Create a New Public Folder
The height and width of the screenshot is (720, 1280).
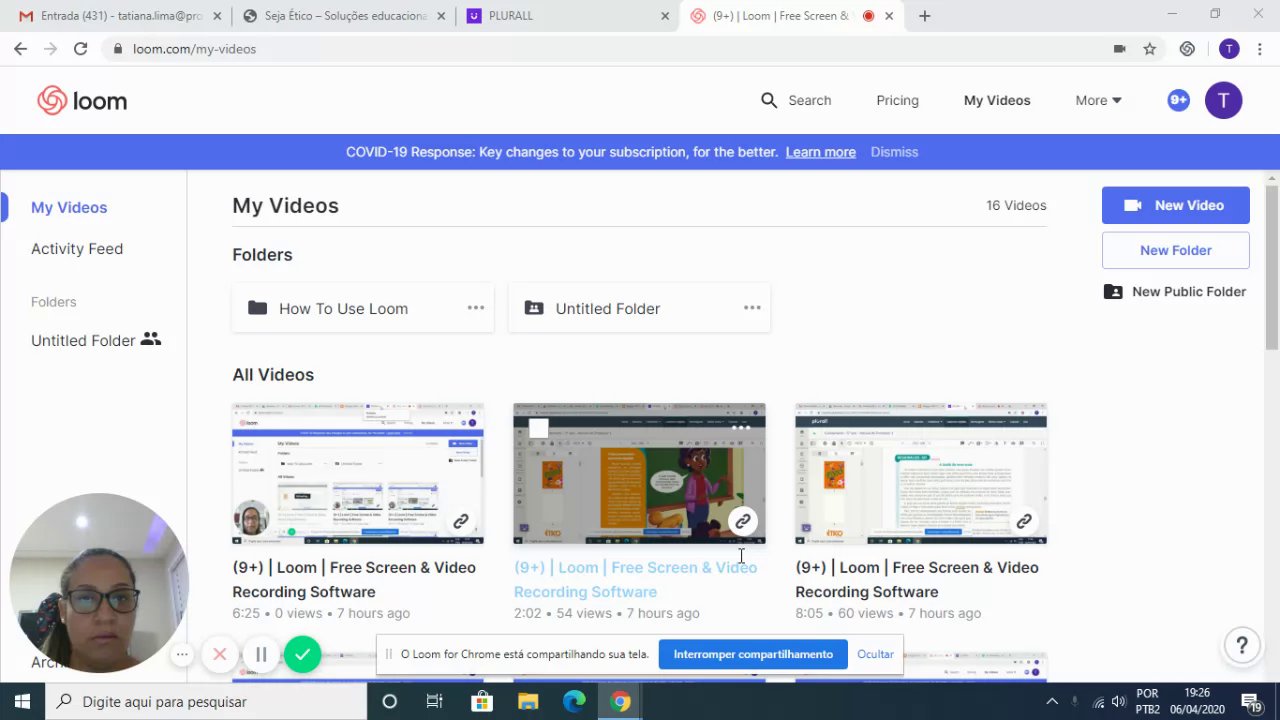coord(1175,292)
